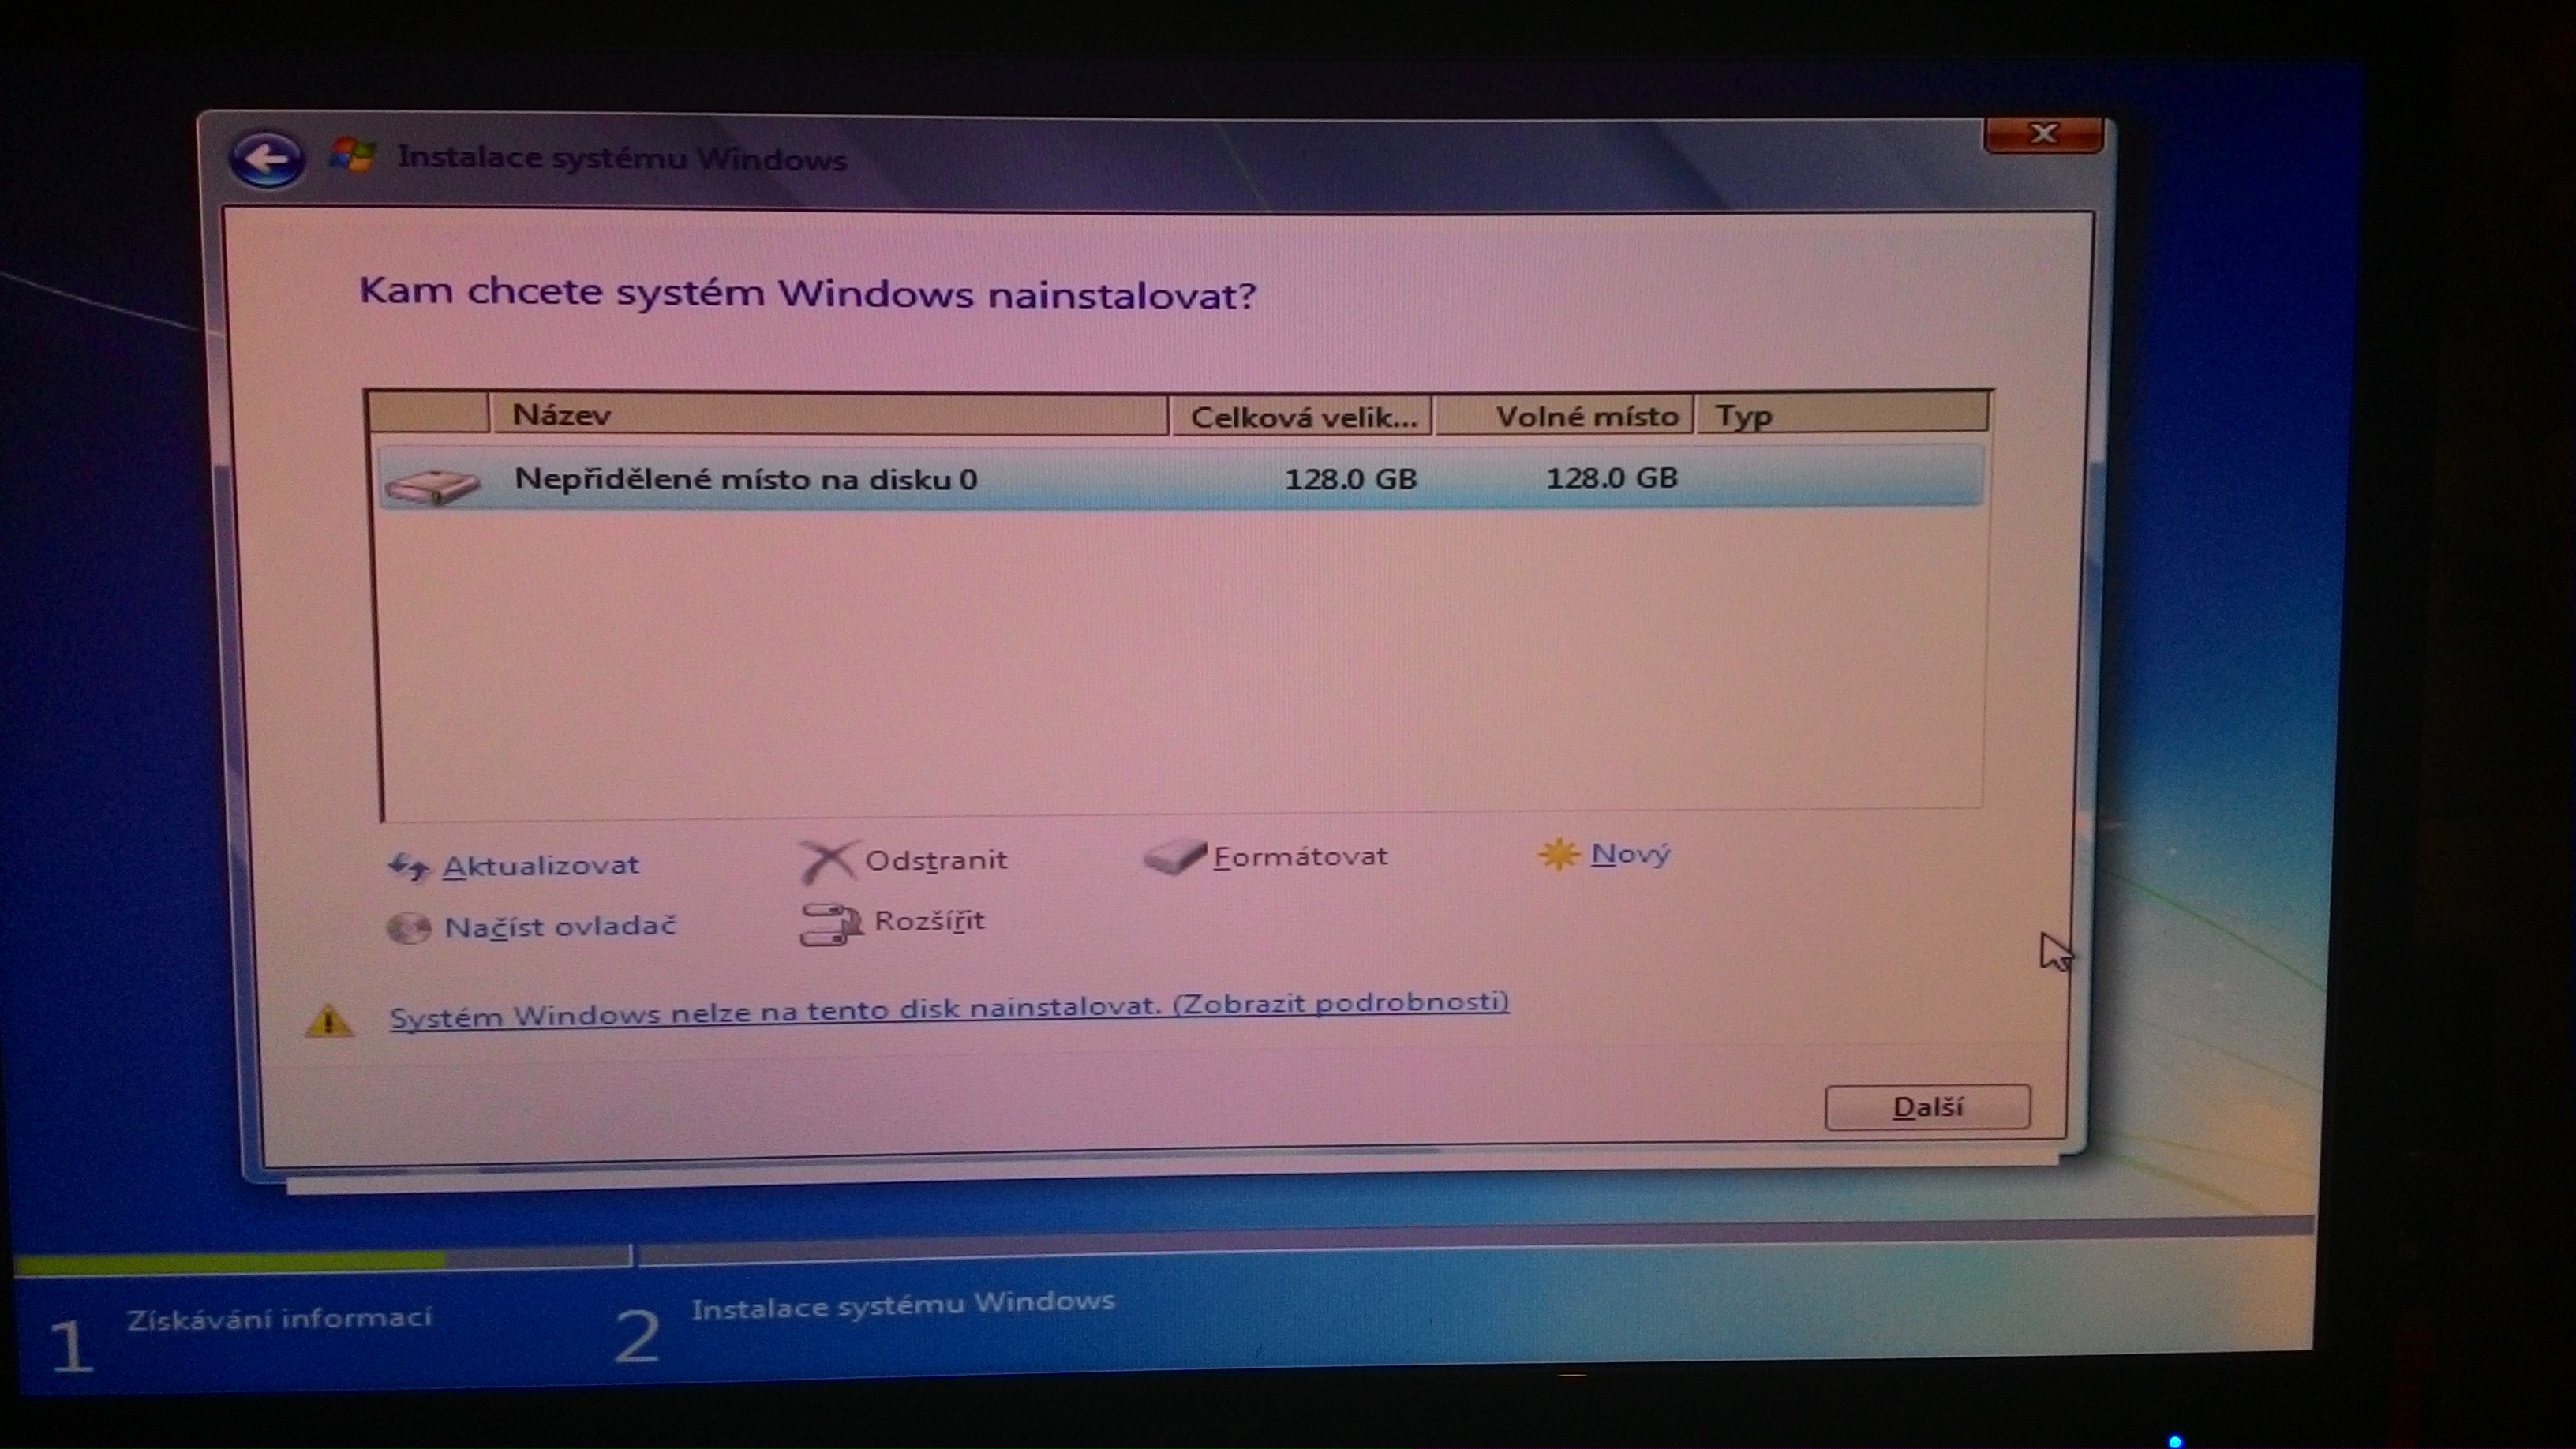Click the Nový link text
The height and width of the screenshot is (1449, 2576).
tap(1630, 854)
